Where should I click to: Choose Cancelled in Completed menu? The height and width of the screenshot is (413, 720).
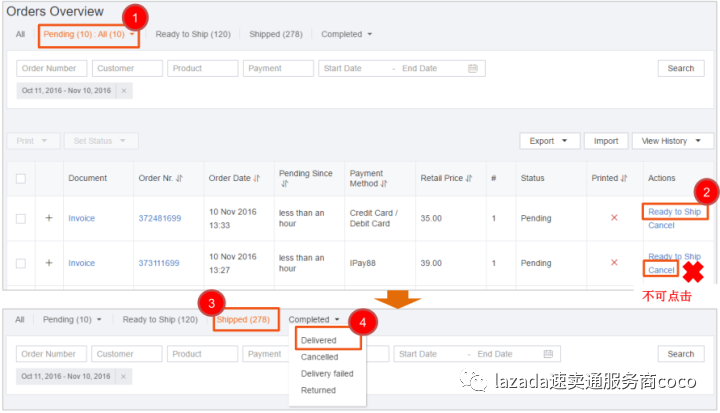click(x=319, y=357)
